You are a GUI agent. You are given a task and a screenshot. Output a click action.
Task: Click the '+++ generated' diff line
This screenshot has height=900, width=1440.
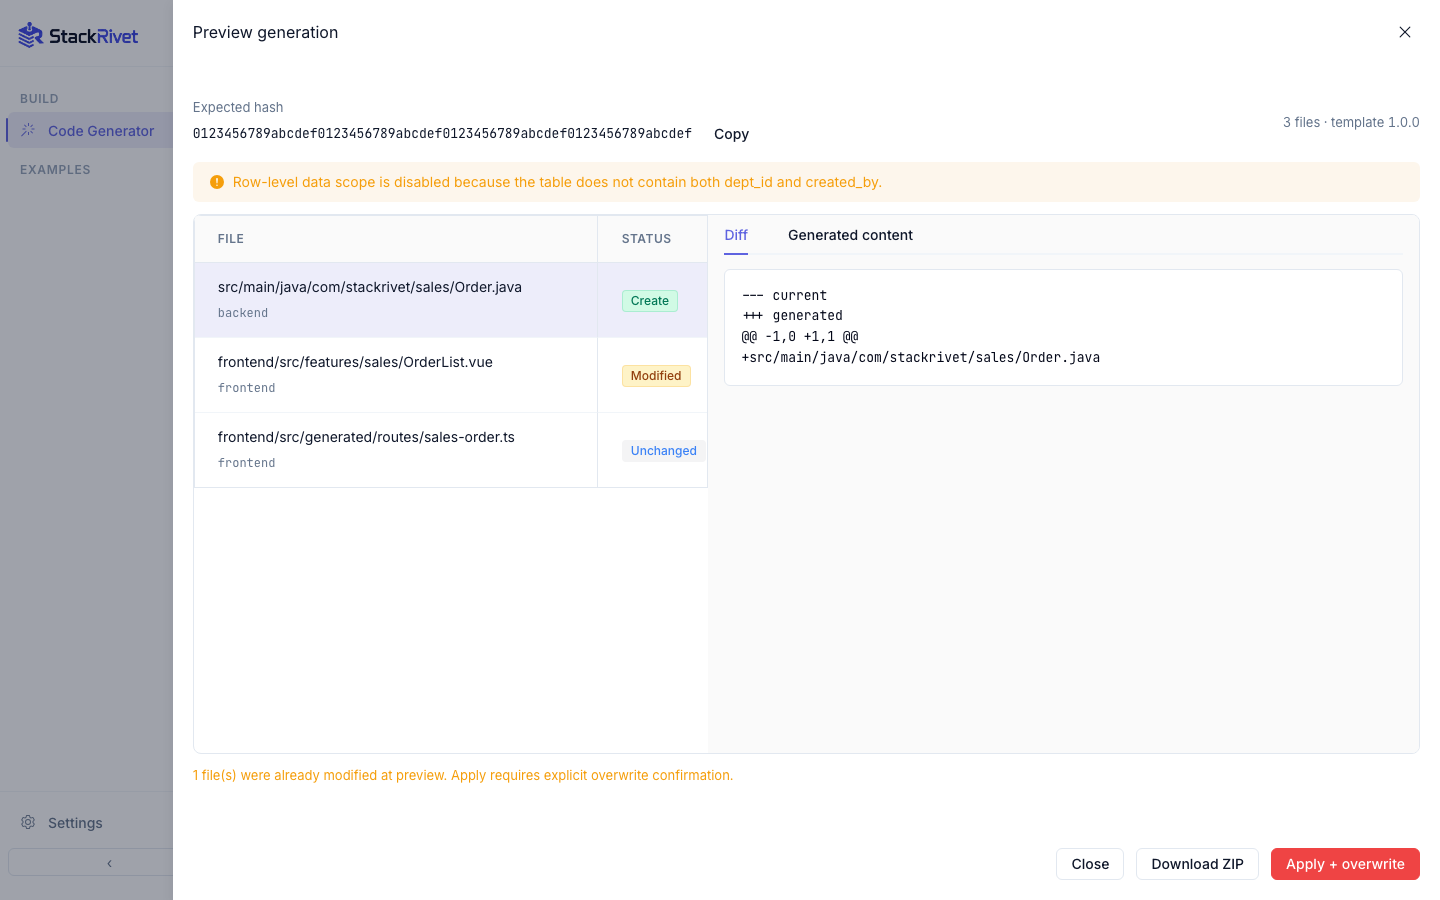pos(792,316)
